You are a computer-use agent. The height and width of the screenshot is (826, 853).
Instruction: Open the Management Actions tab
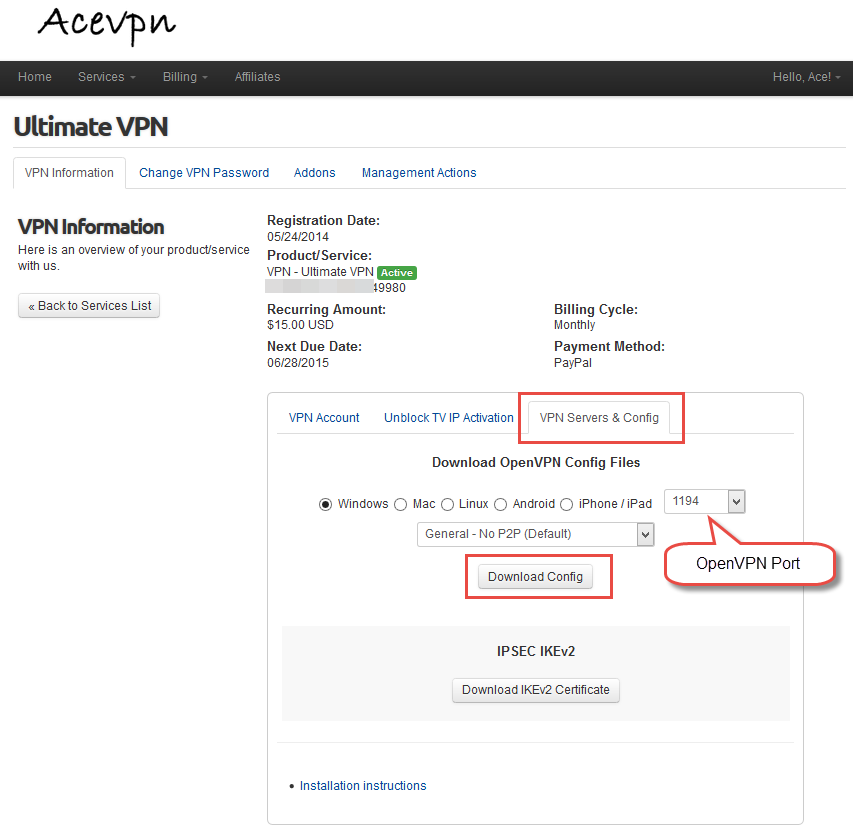pyautogui.click(x=419, y=172)
